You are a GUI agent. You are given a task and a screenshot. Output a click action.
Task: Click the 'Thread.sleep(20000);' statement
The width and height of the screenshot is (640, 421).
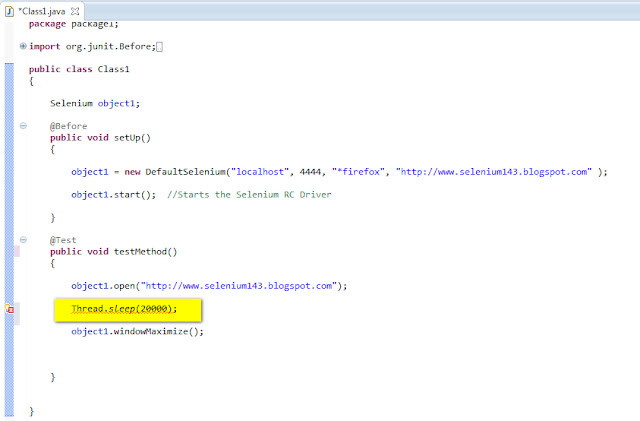tap(124, 309)
